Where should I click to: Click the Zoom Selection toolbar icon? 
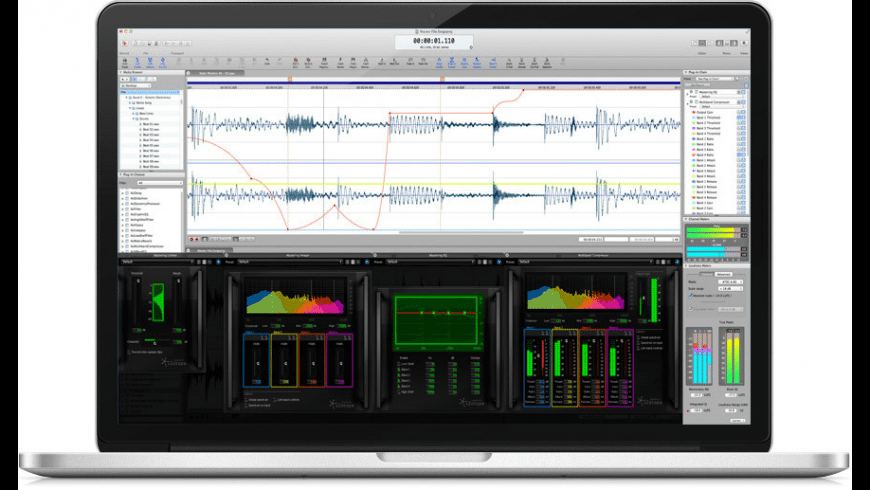pyautogui.click(x=547, y=62)
